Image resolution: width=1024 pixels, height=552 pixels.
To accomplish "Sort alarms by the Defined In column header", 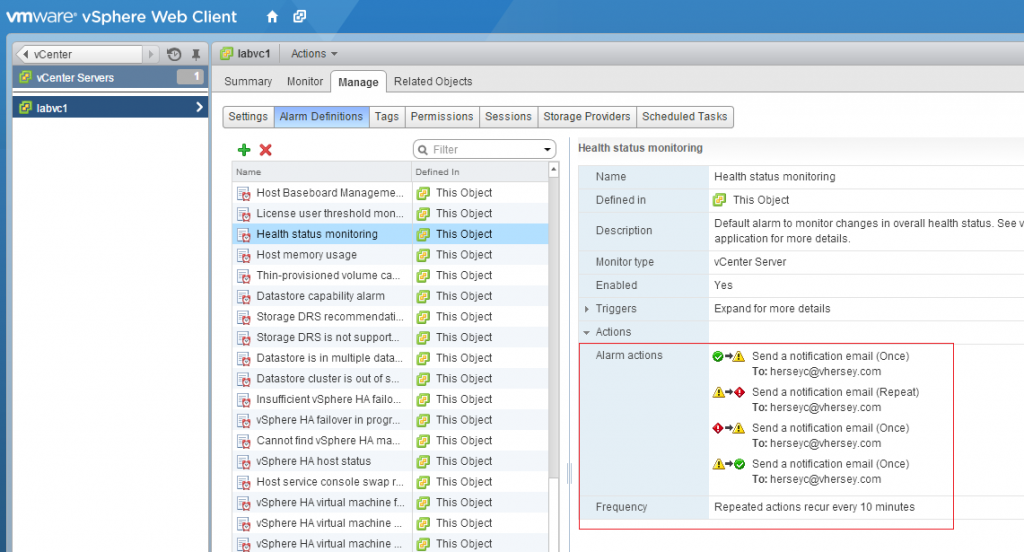I will click(x=480, y=172).
